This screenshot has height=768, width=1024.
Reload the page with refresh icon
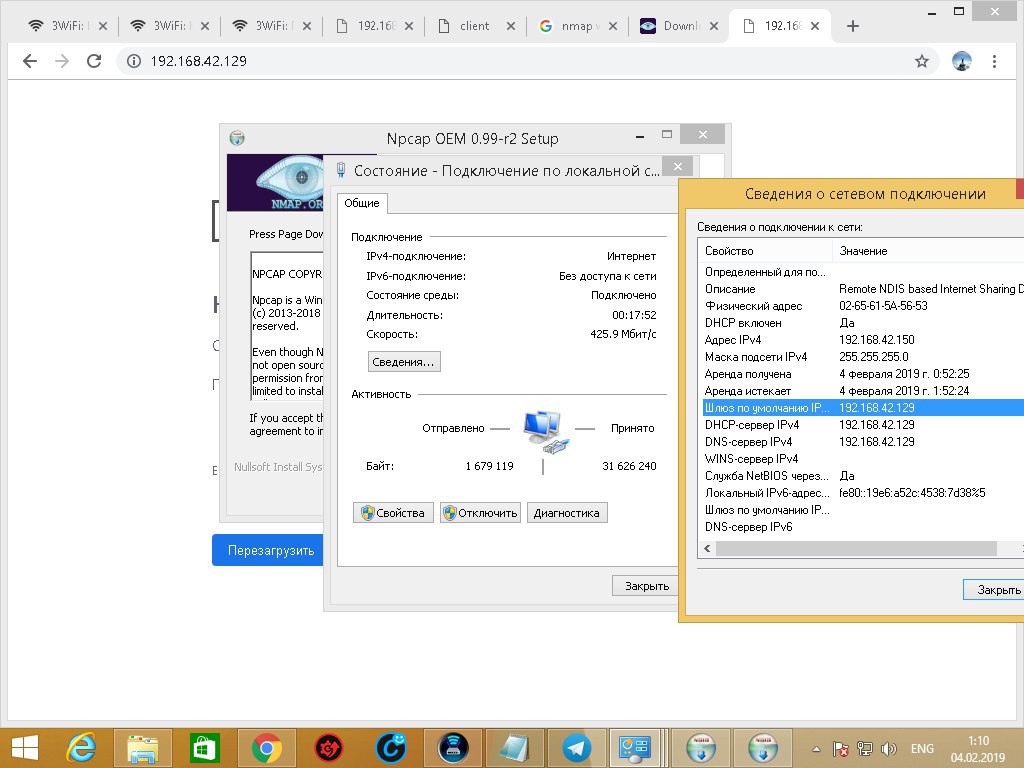click(x=94, y=61)
